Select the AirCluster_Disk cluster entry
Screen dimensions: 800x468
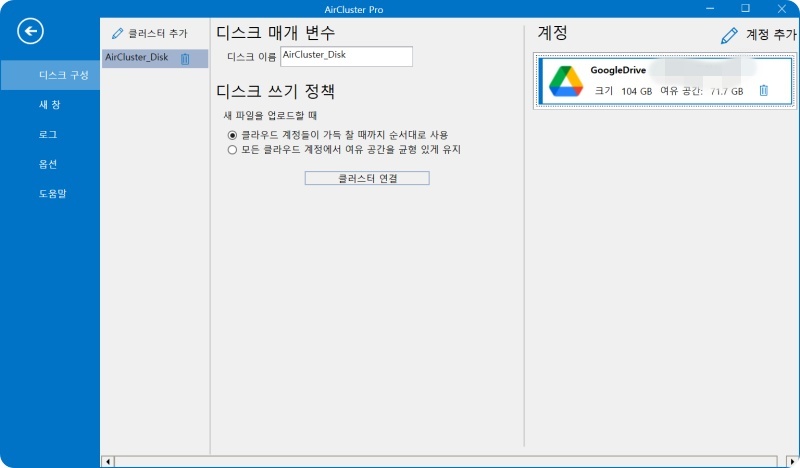point(155,59)
